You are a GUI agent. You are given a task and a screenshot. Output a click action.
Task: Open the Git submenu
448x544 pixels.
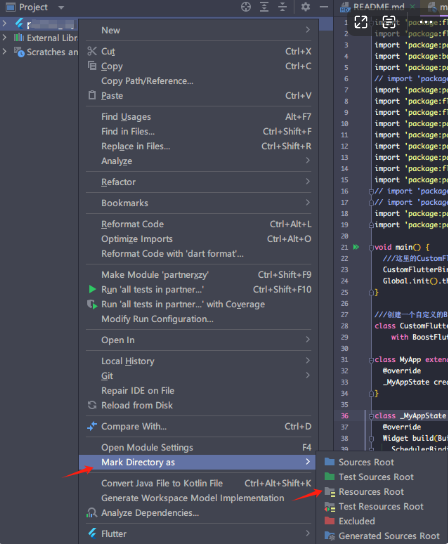point(198,376)
